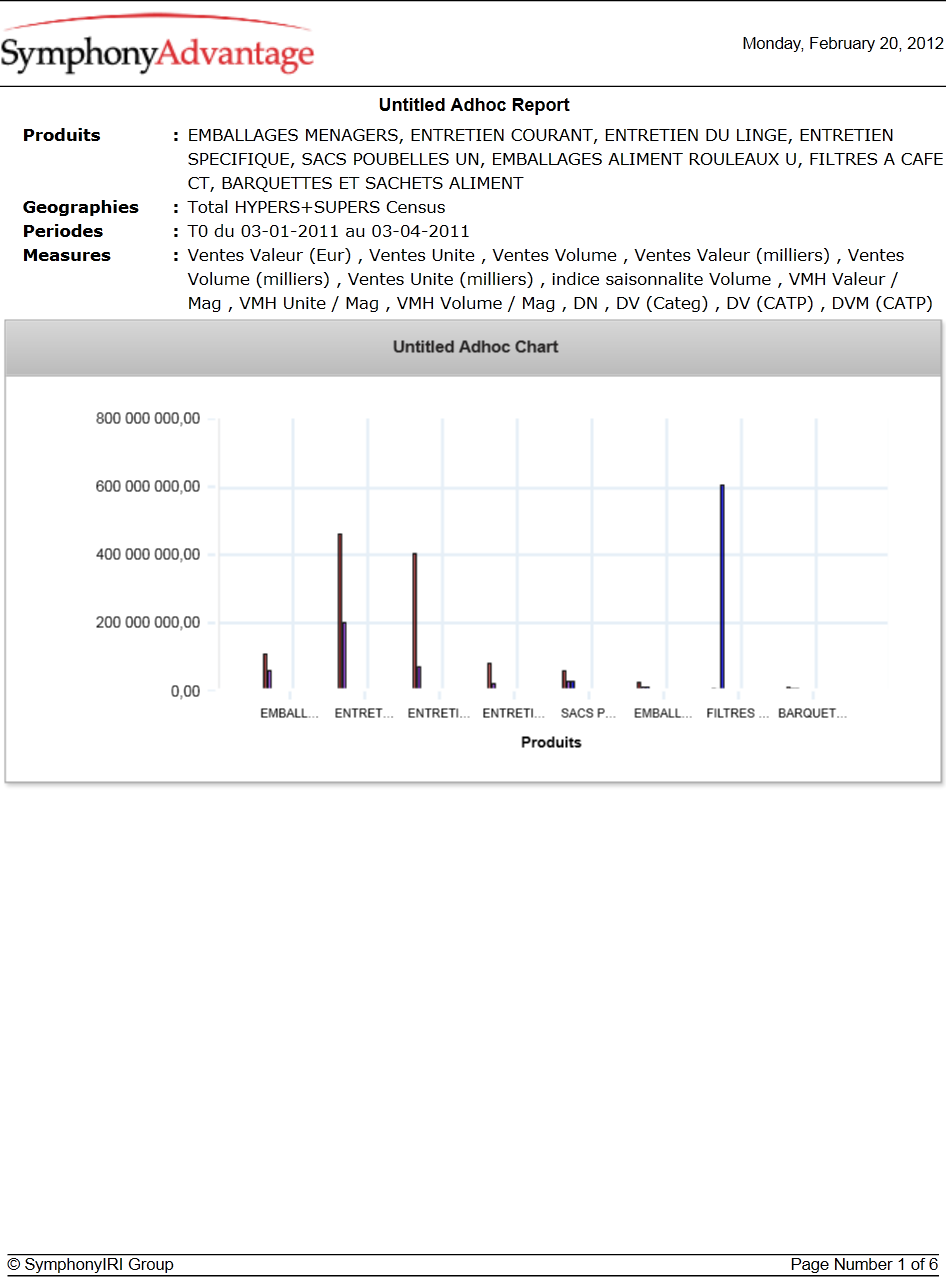Click the FILTRES ... category label
This screenshot has height=1284, width=946.
point(738,714)
